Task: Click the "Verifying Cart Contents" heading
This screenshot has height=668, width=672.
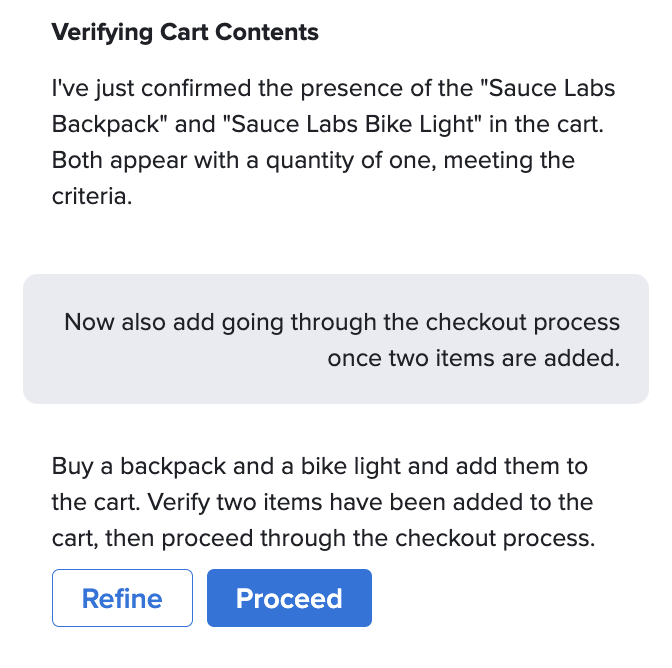Action: pyautogui.click(x=185, y=32)
